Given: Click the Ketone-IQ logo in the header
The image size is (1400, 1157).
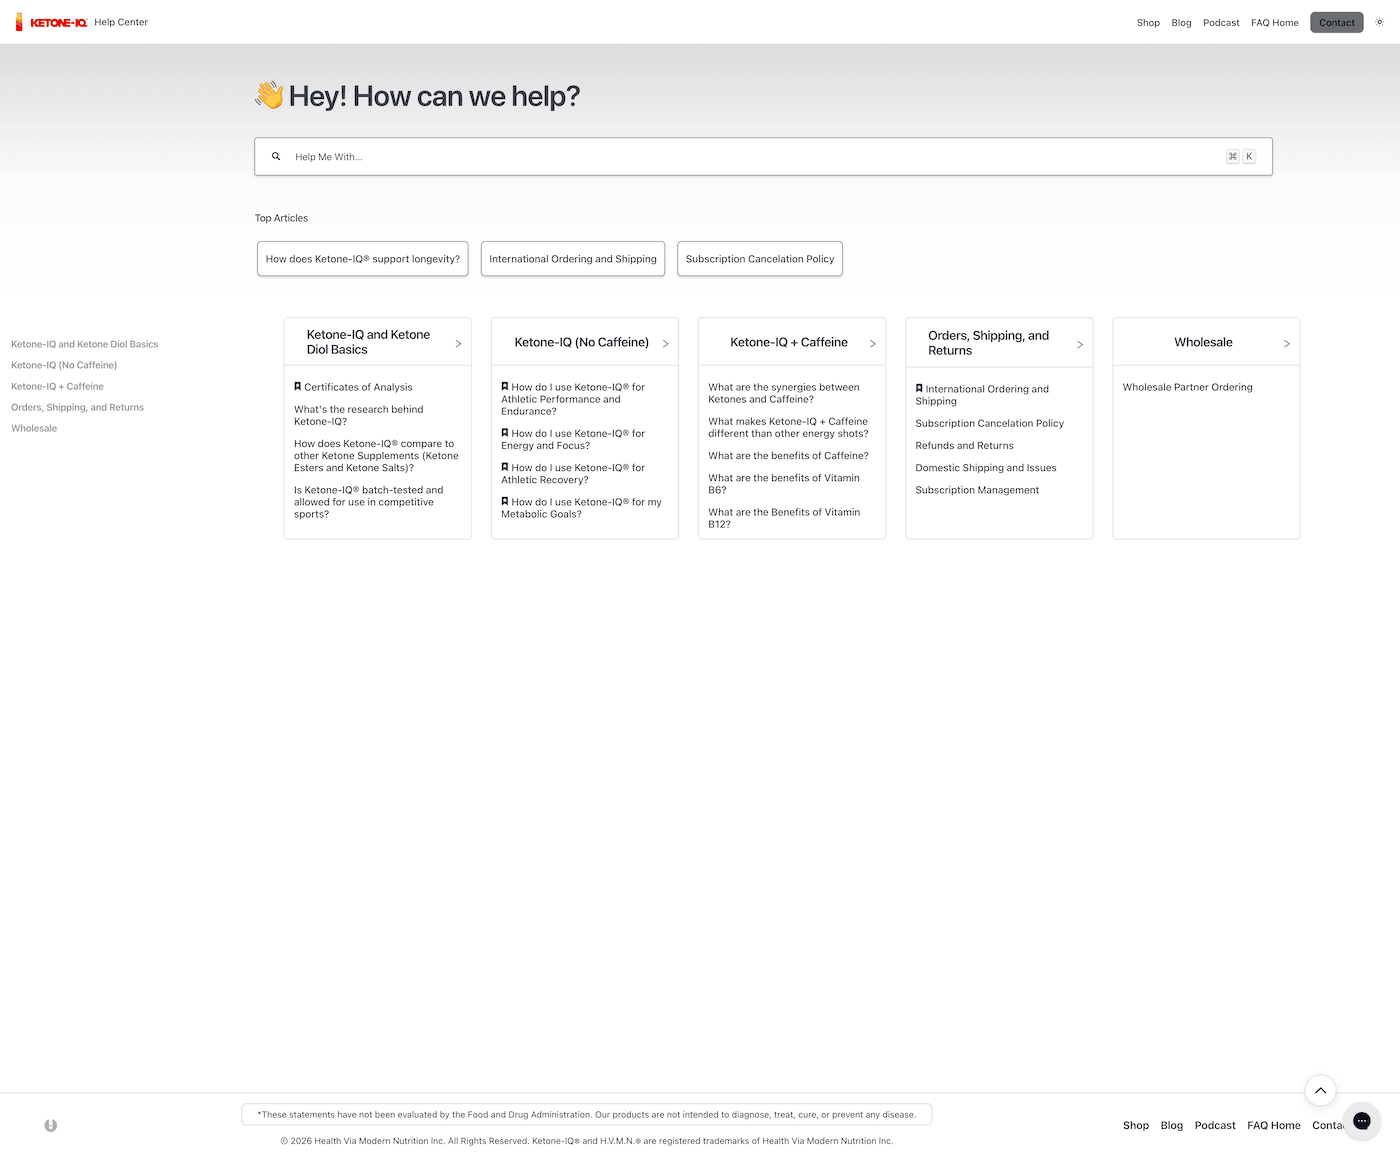Looking at the screenshot, I should [x=51, y=22].
